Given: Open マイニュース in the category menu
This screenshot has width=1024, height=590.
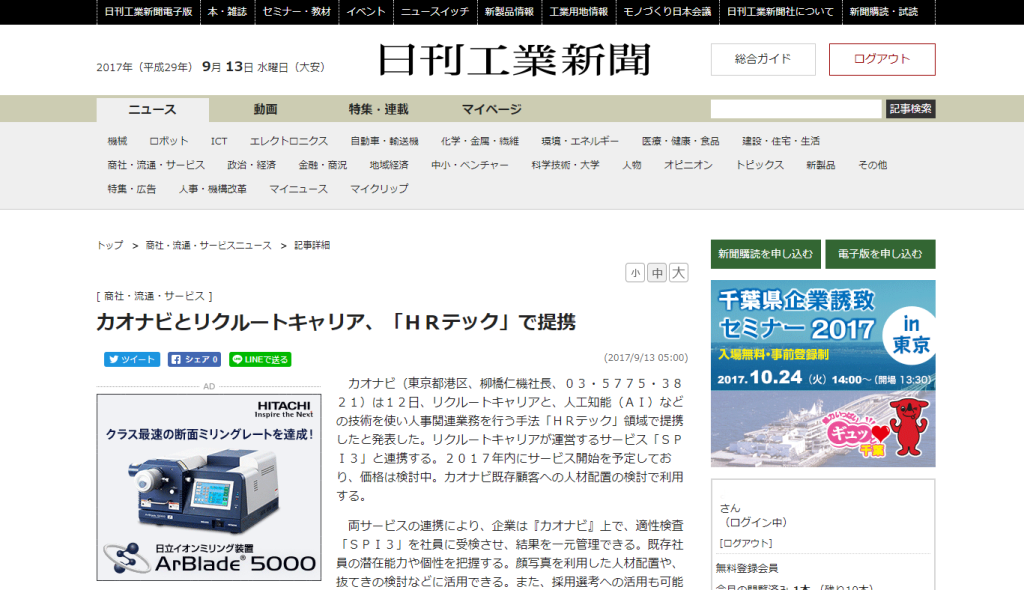Looking at the screenshot, I should [x=298, y=189].
